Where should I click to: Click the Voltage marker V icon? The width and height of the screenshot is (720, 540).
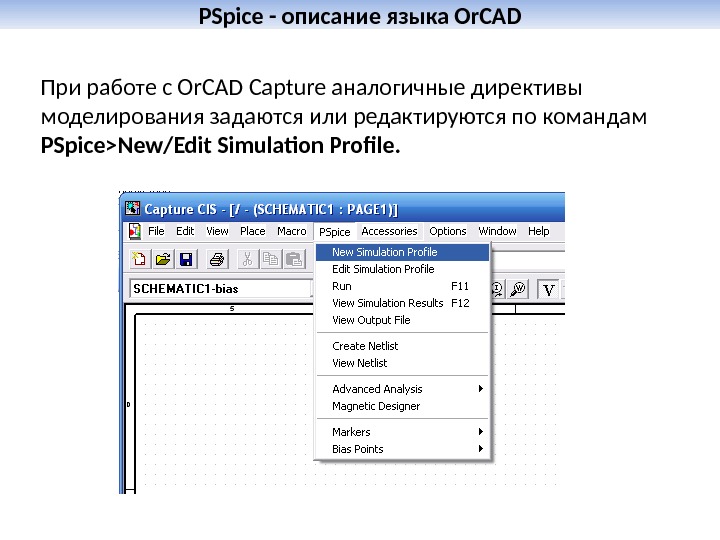[548, 290]
